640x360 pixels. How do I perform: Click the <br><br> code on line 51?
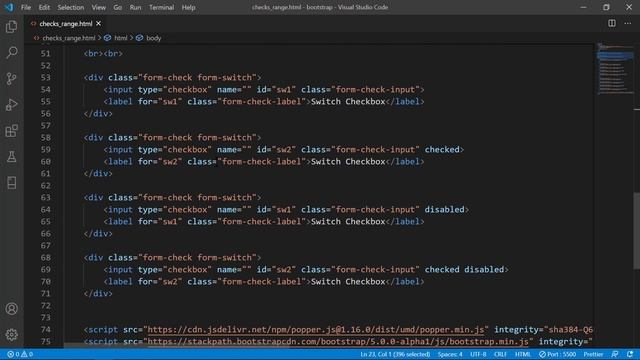pyautogui.click(x=103, y=53)
